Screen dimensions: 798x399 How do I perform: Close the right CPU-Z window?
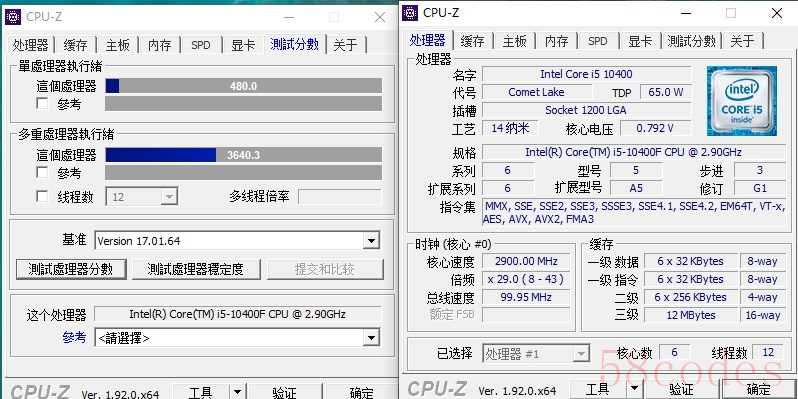pyautogui.click(x=777, y=14)
